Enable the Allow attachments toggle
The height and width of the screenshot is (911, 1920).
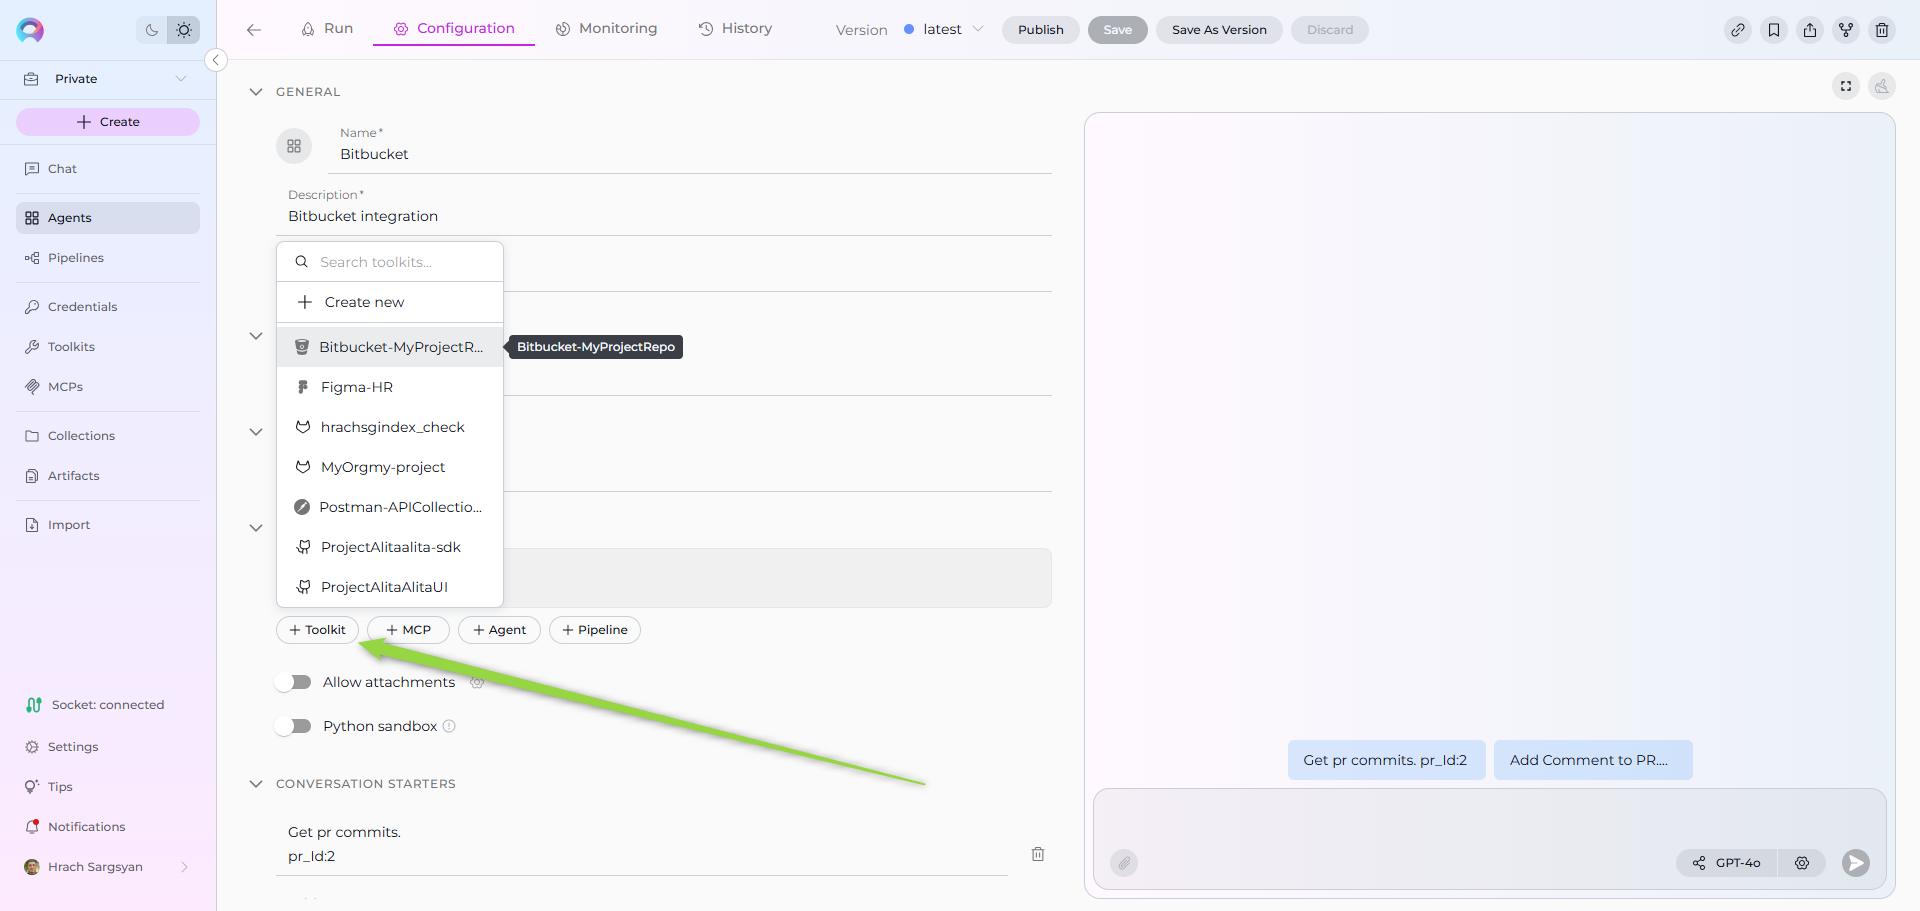[x=294, y=682]
